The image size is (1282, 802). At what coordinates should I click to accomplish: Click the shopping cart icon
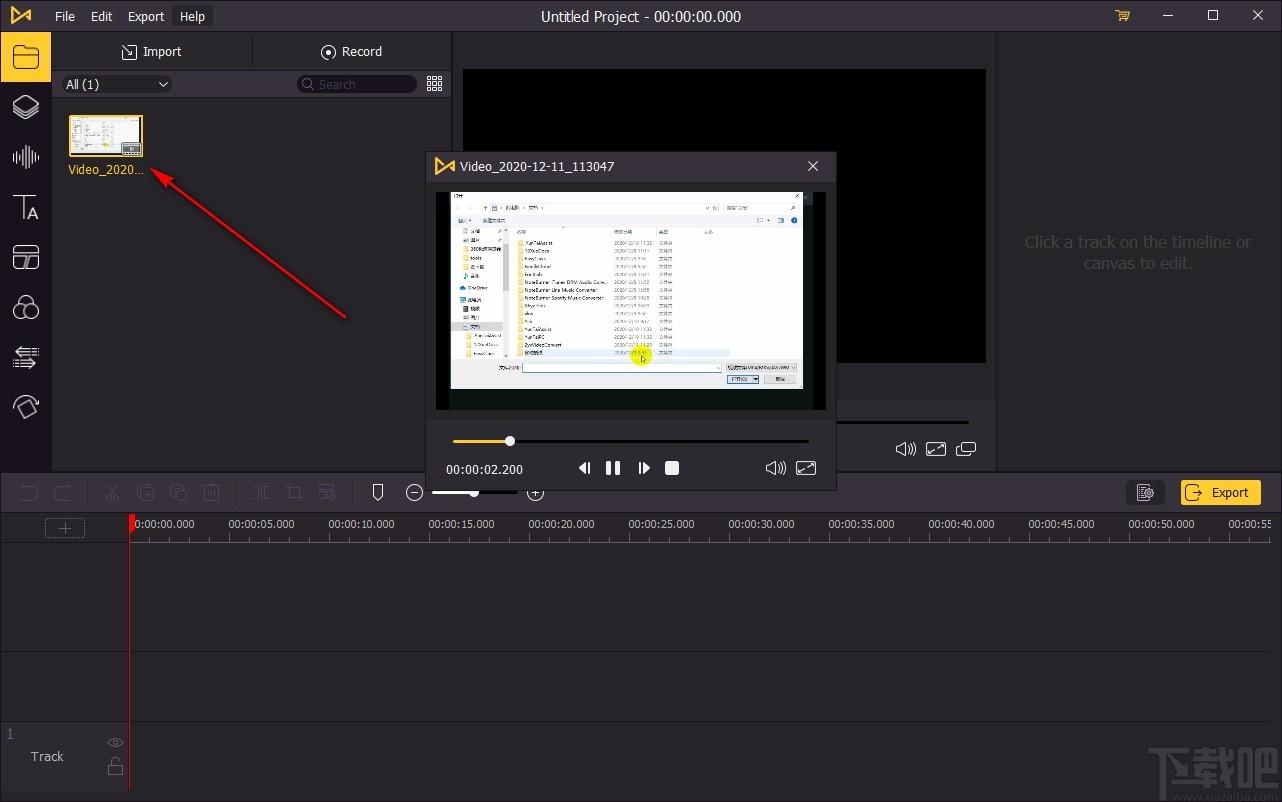[x=1122, y=16]
